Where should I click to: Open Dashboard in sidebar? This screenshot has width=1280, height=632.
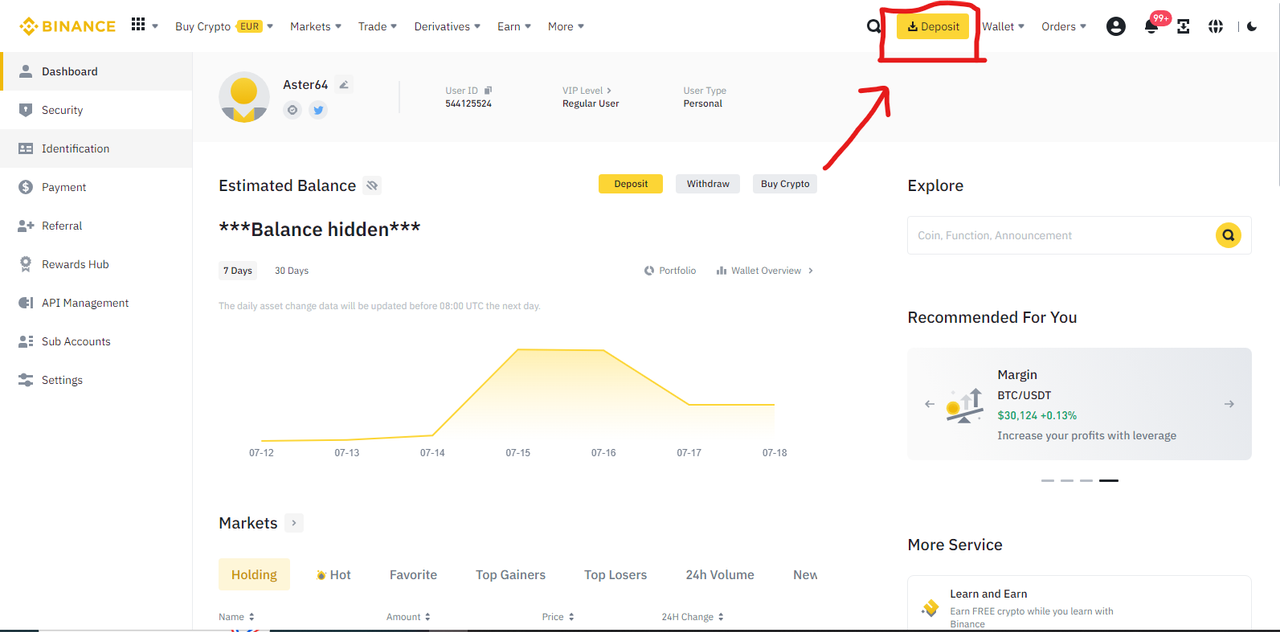coord(96,72)
